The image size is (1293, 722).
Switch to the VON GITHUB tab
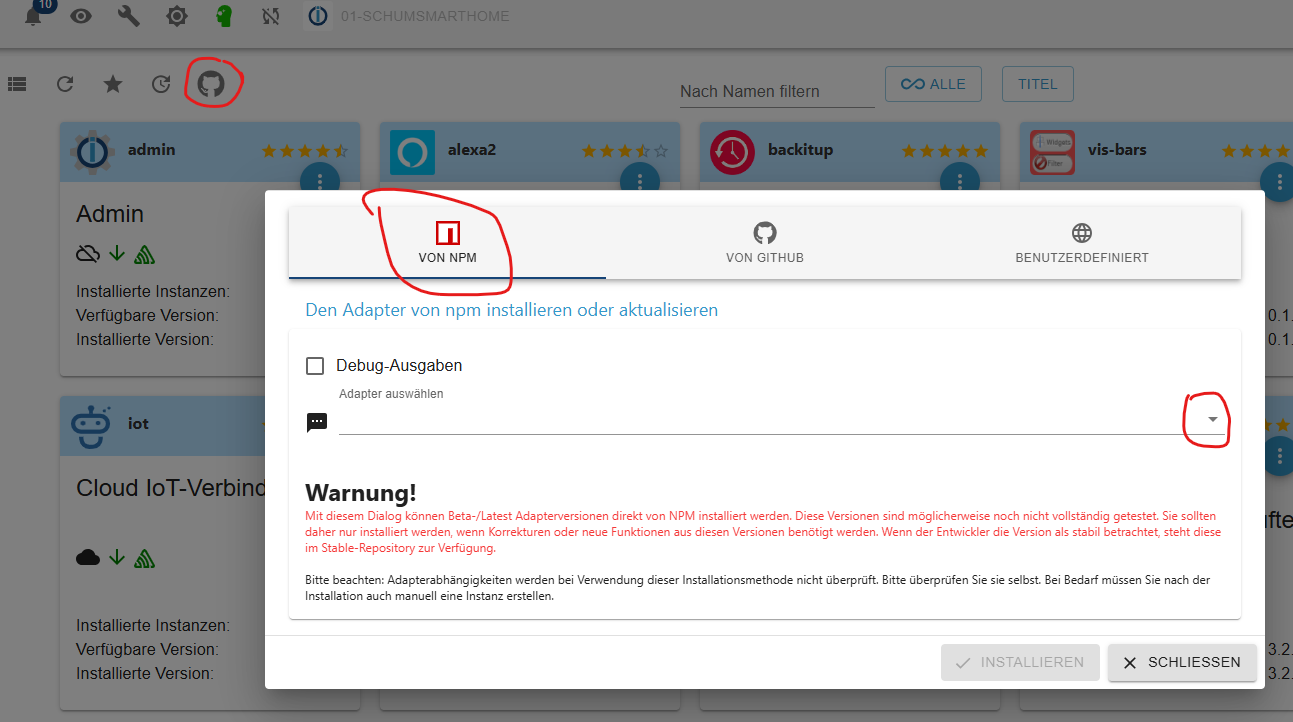(764, 243)
